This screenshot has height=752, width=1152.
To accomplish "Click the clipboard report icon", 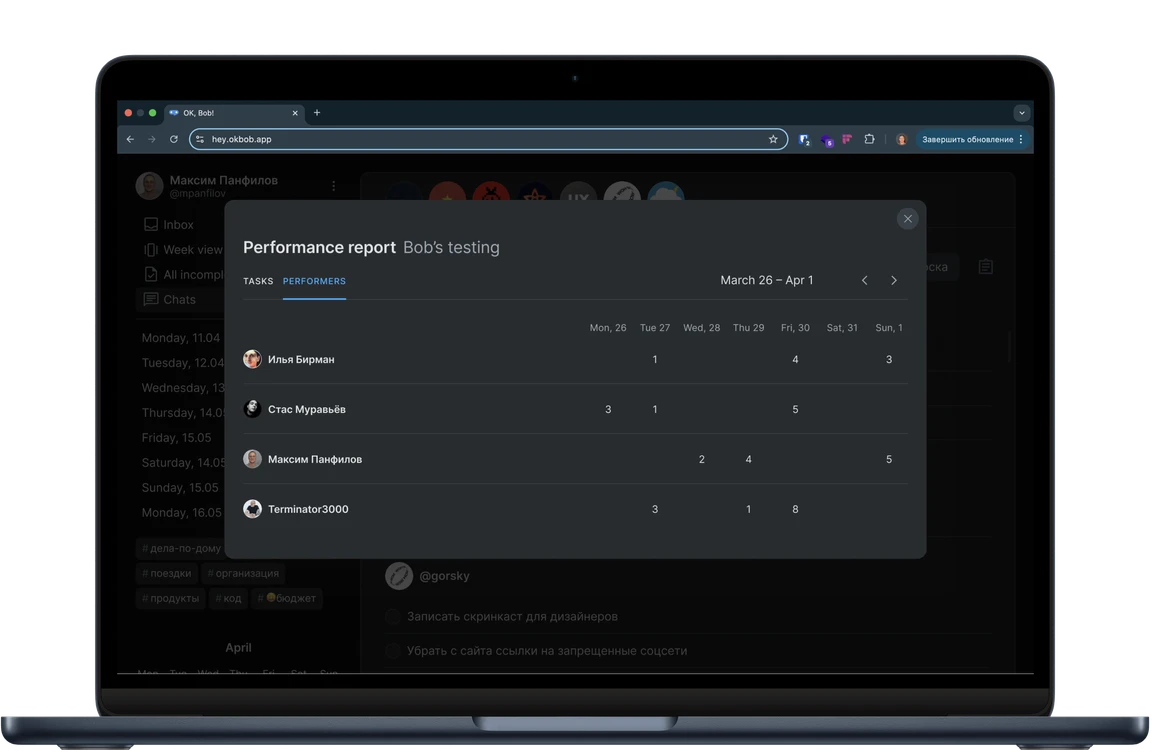I will [x=986, y=267].
